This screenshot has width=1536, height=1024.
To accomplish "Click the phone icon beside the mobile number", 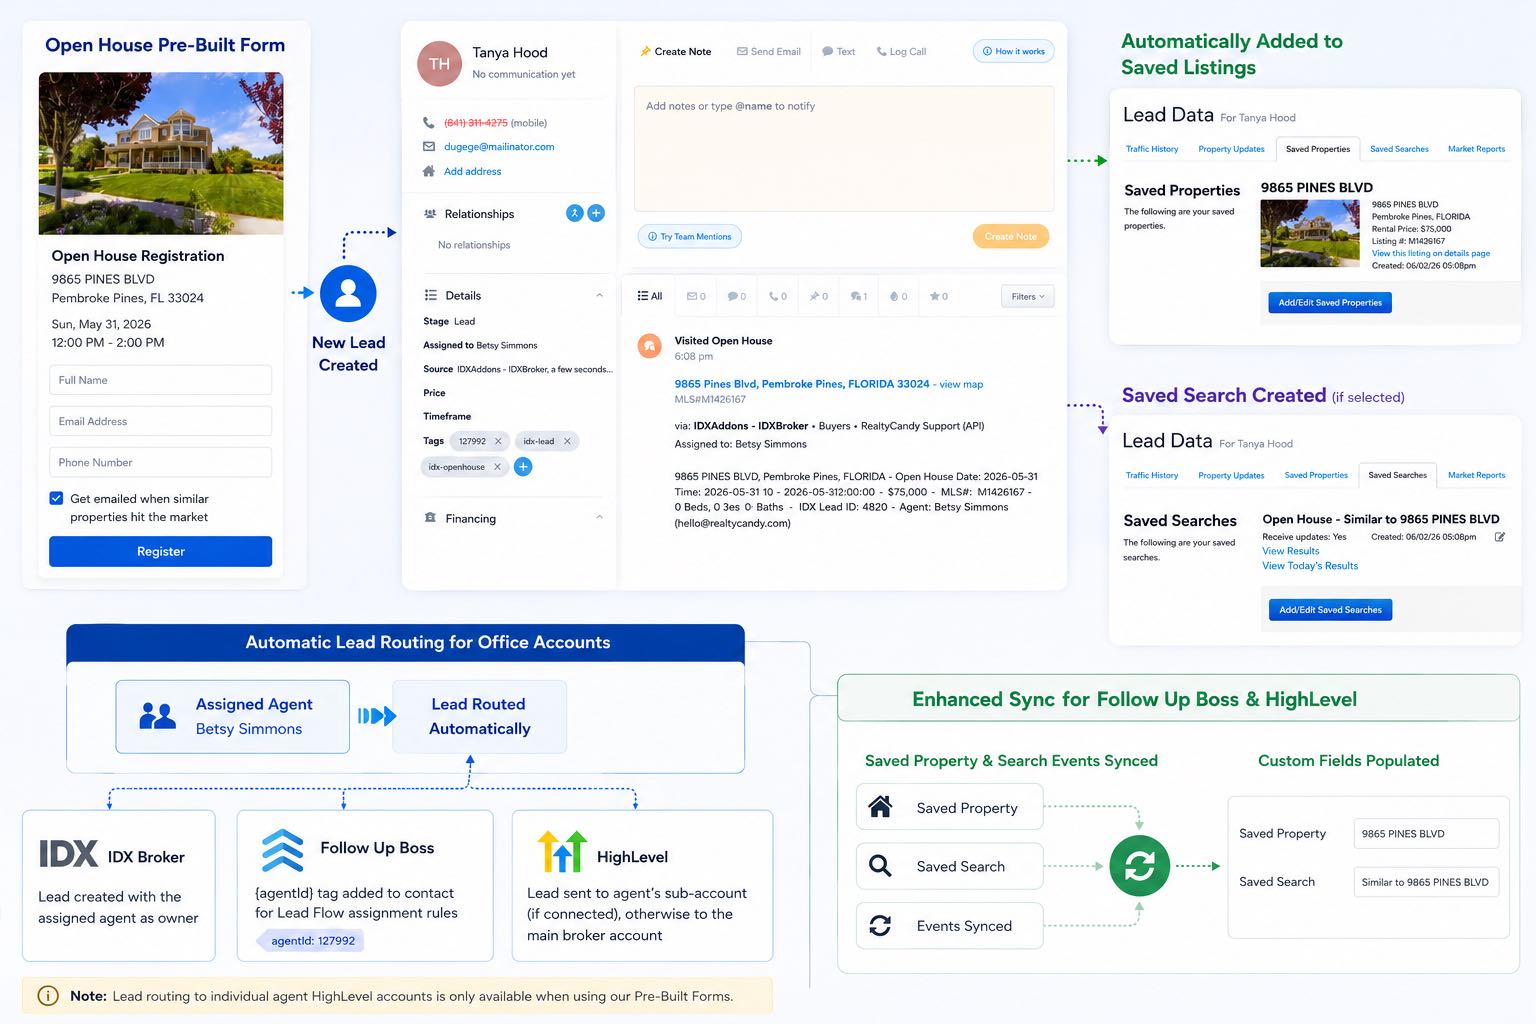I will [x=429, y=123].
